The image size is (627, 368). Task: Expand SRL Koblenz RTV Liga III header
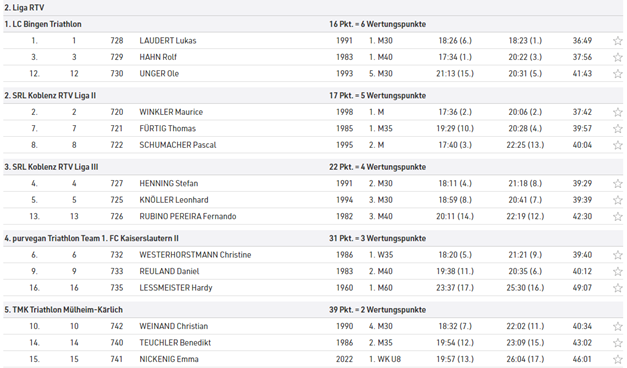[x=313, y=167]
